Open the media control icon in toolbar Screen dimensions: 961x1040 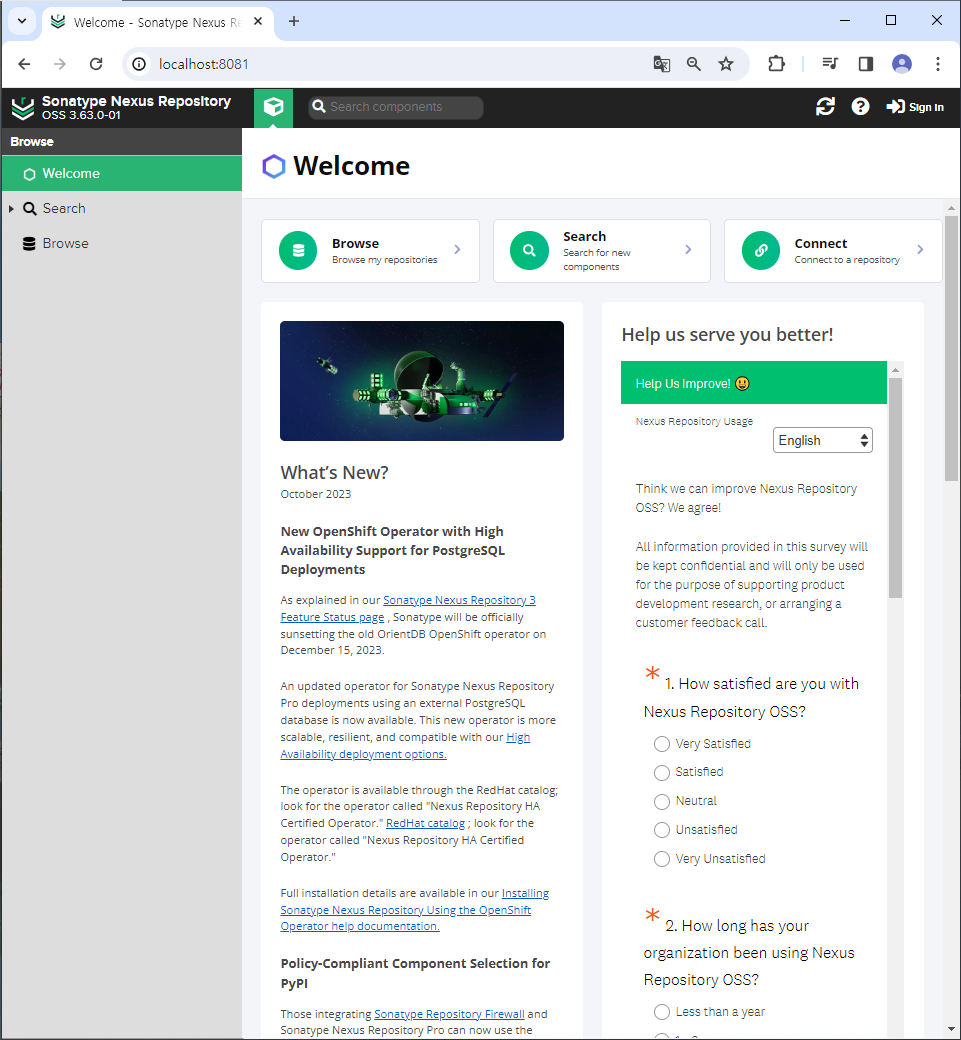tap(830, 64)
